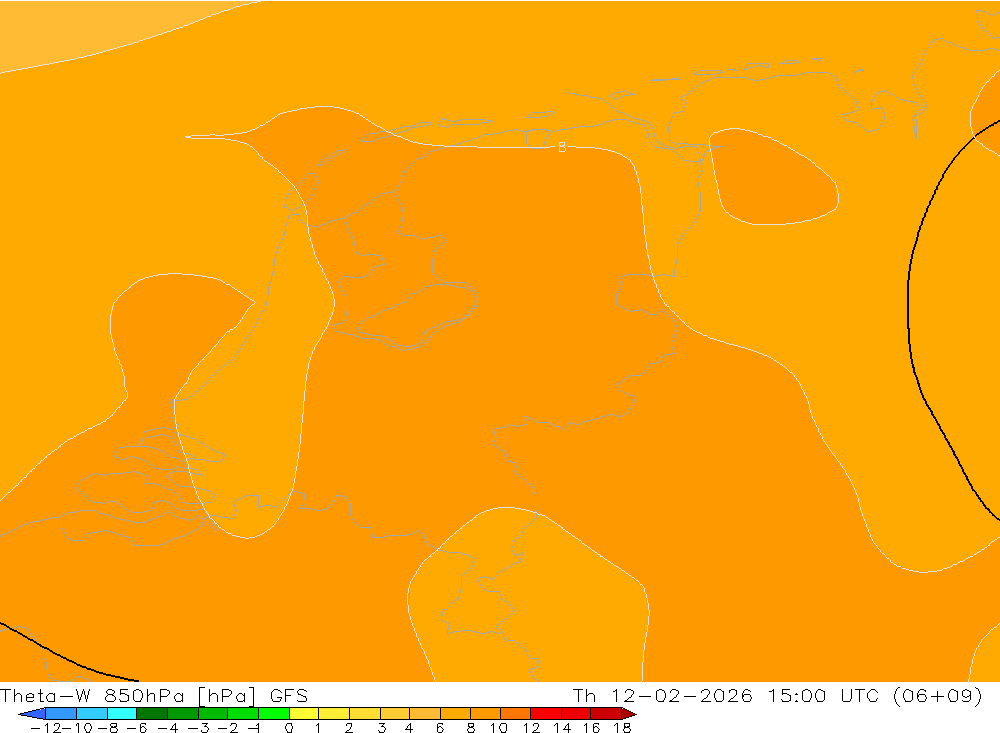Image resolution: width=1000 pixels, height=733 pixels.
Task: Select dark green segment between -6 and -4
Action: coord(152,714)
